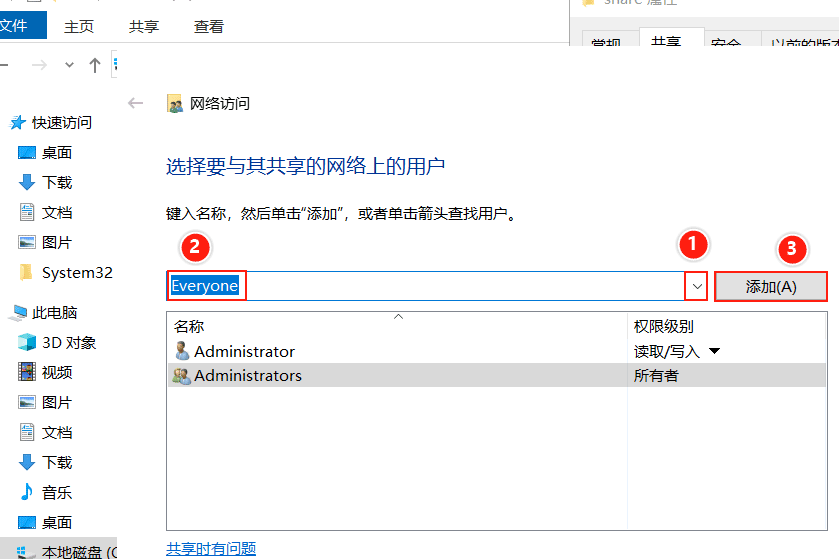Click the Administrators group icon
This screenshot has width=839, height=559.
(x=181, y=376)
